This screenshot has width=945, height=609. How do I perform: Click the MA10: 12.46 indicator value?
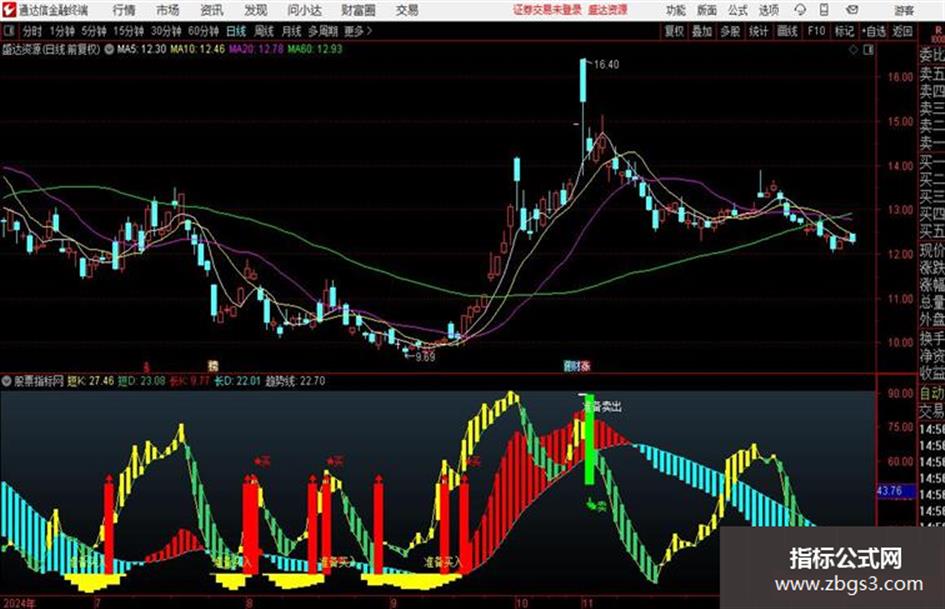point(198,49)
